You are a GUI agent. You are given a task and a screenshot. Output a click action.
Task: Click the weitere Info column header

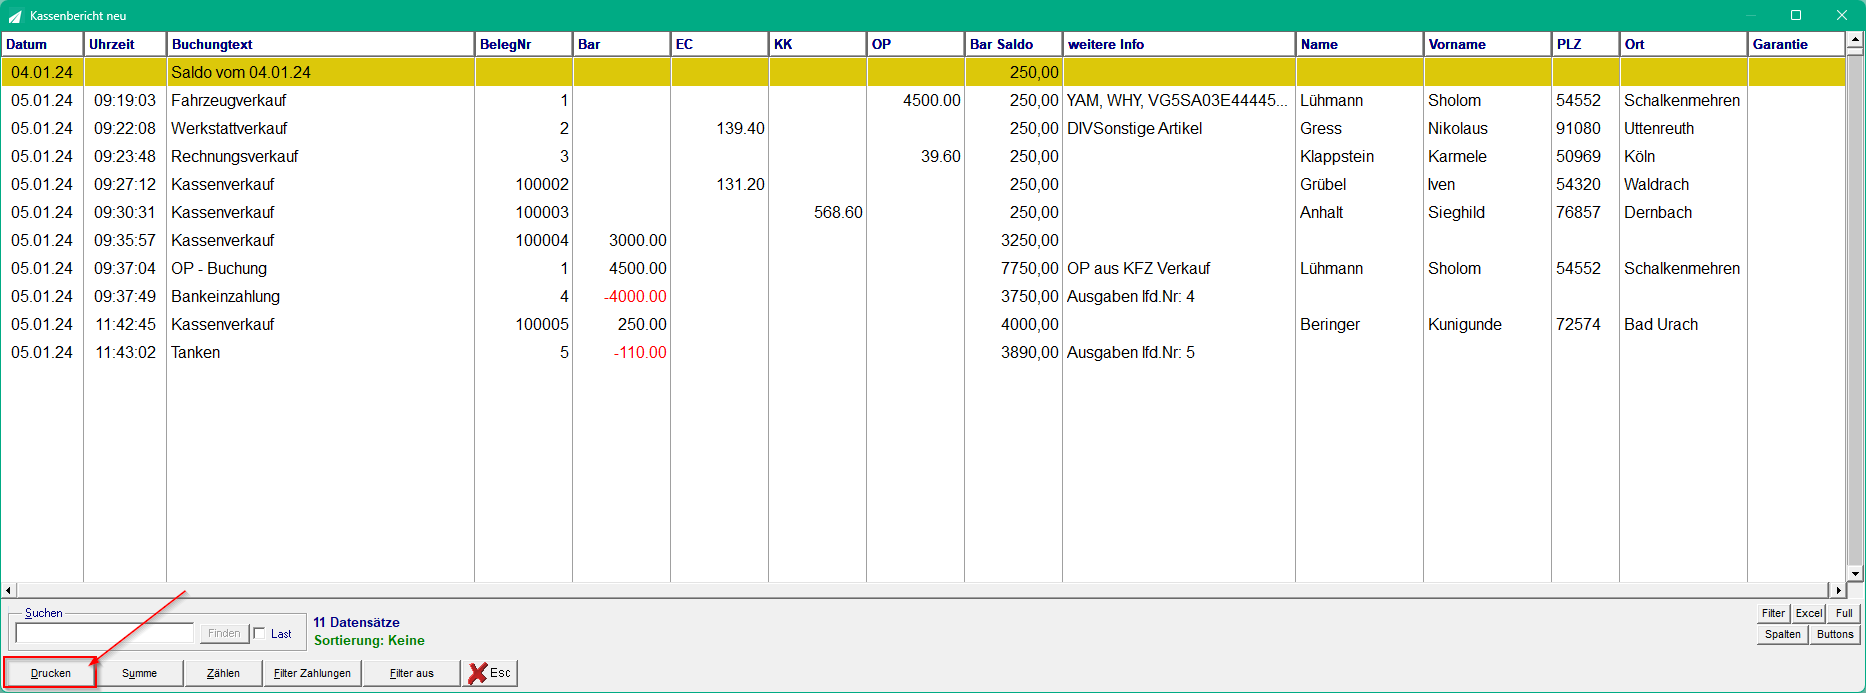[1179, 44]
